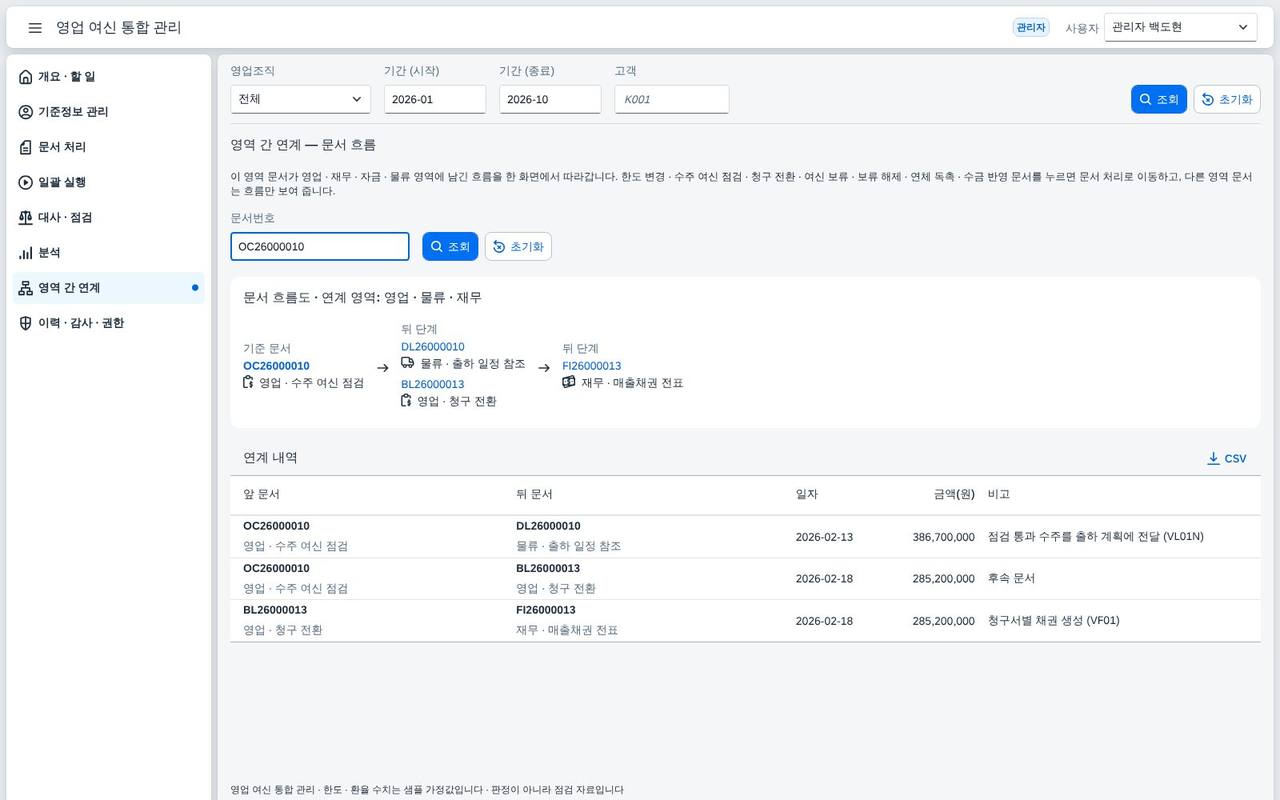This screenshot has height=800, width=1280.
Task: Click the 앞 문서 column header
Action: tap(262, 494)
